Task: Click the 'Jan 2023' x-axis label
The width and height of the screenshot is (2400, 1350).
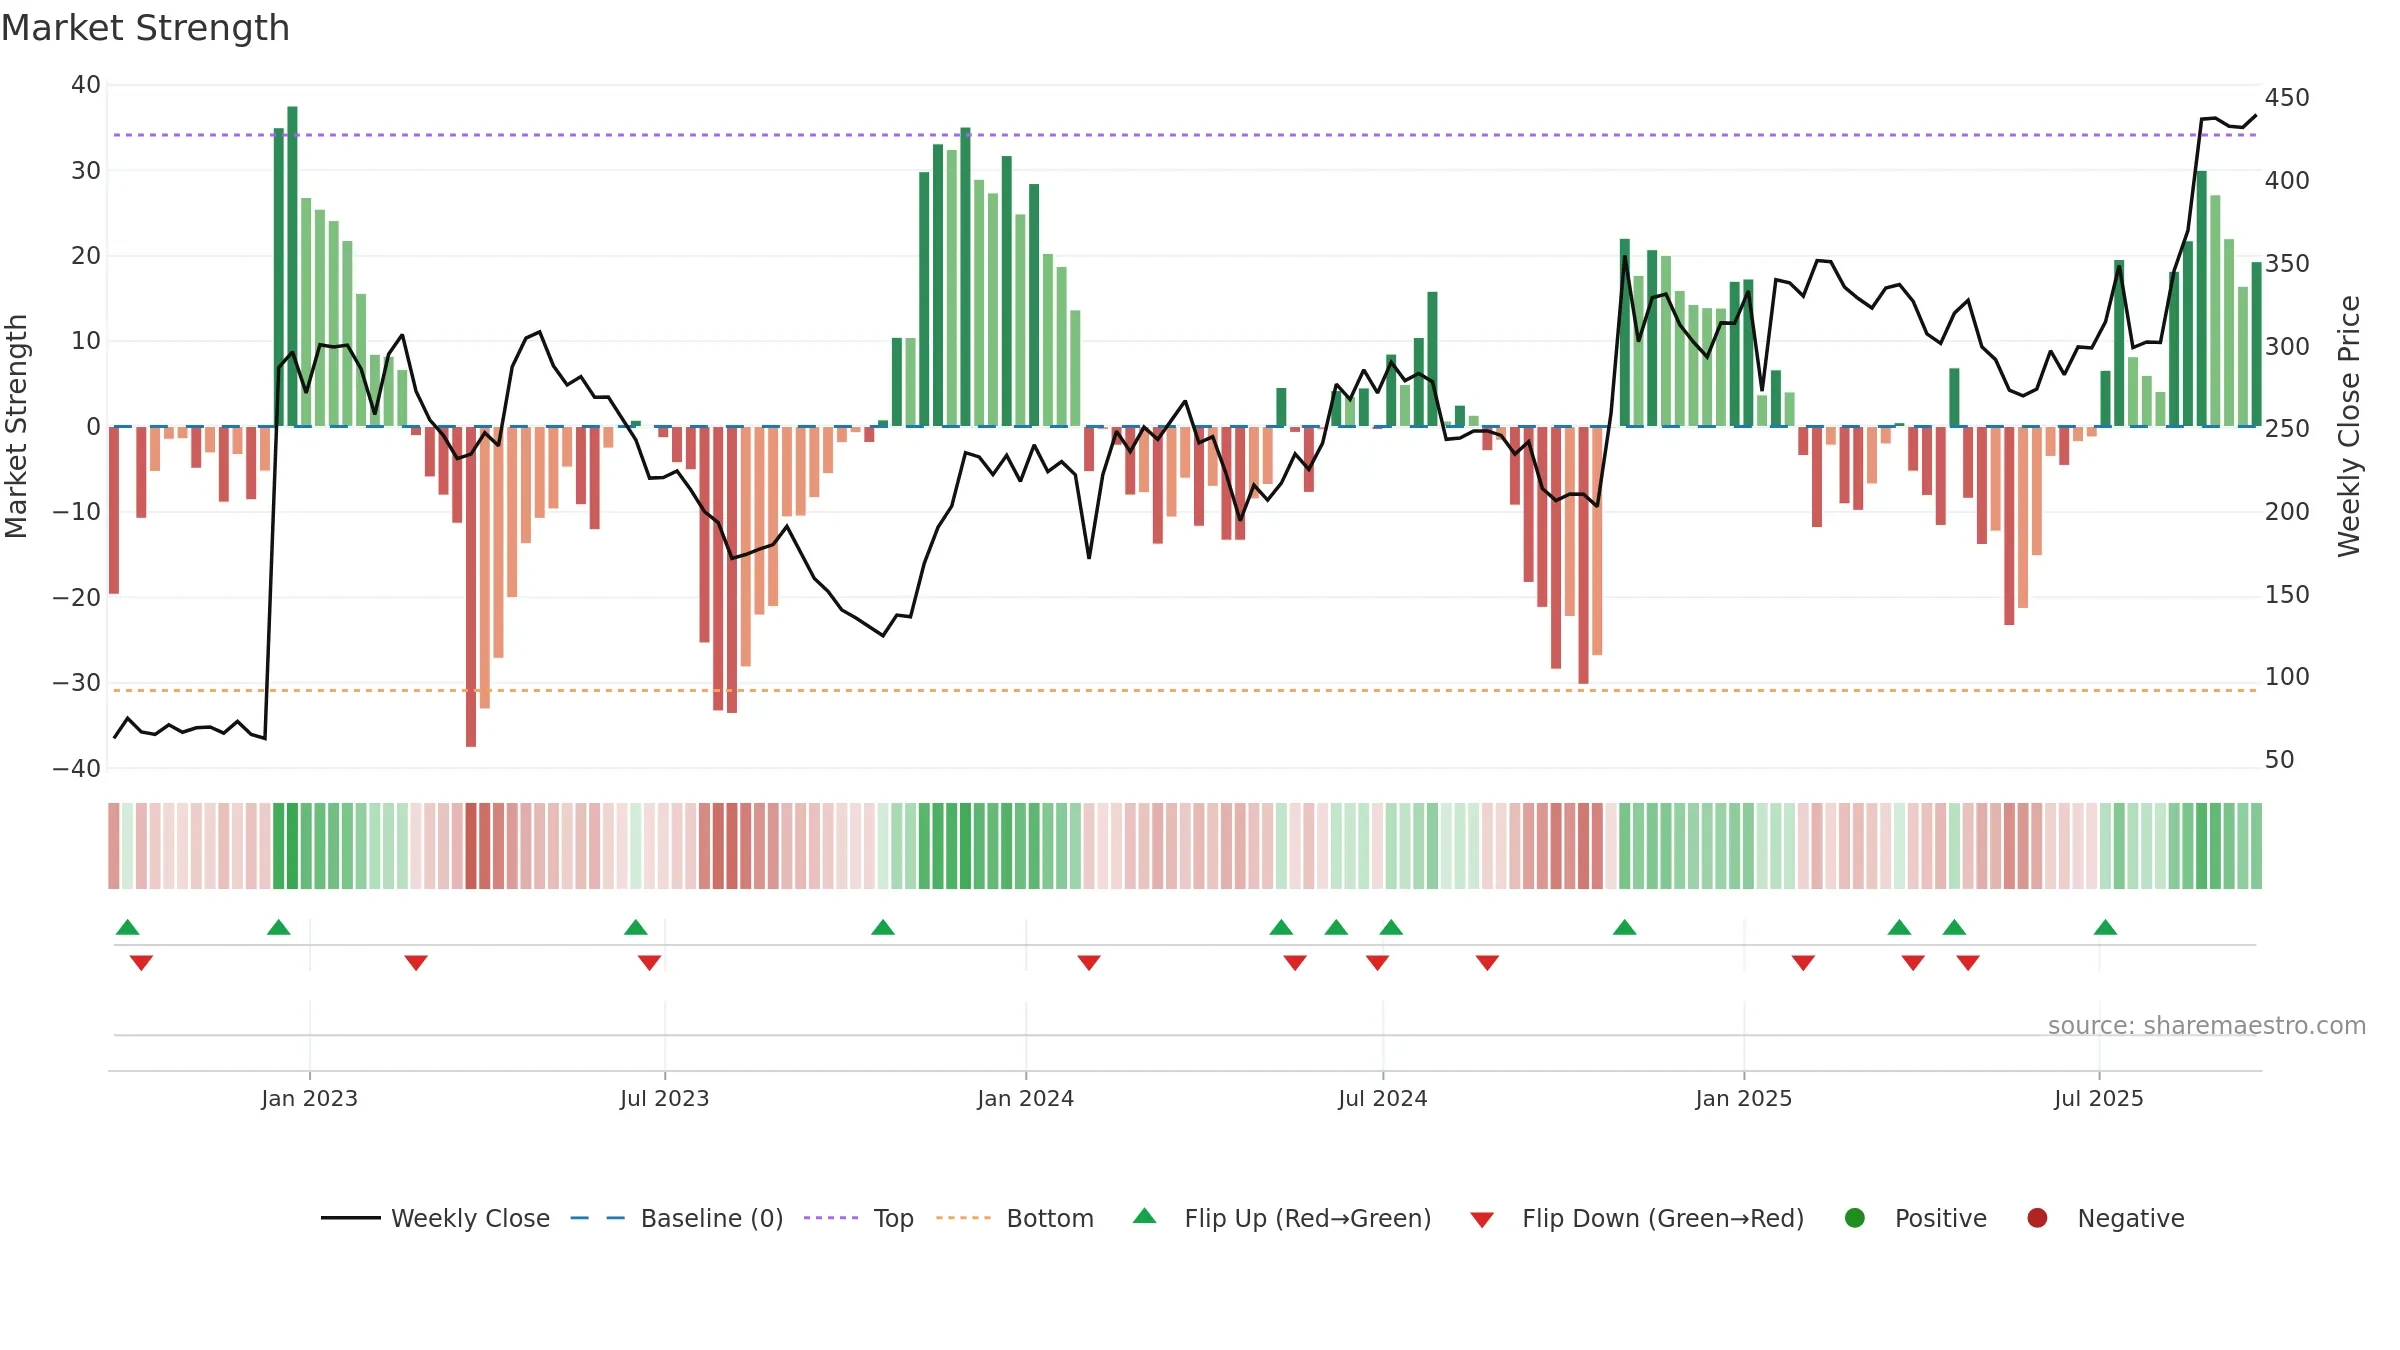Action: [310, 1098]
